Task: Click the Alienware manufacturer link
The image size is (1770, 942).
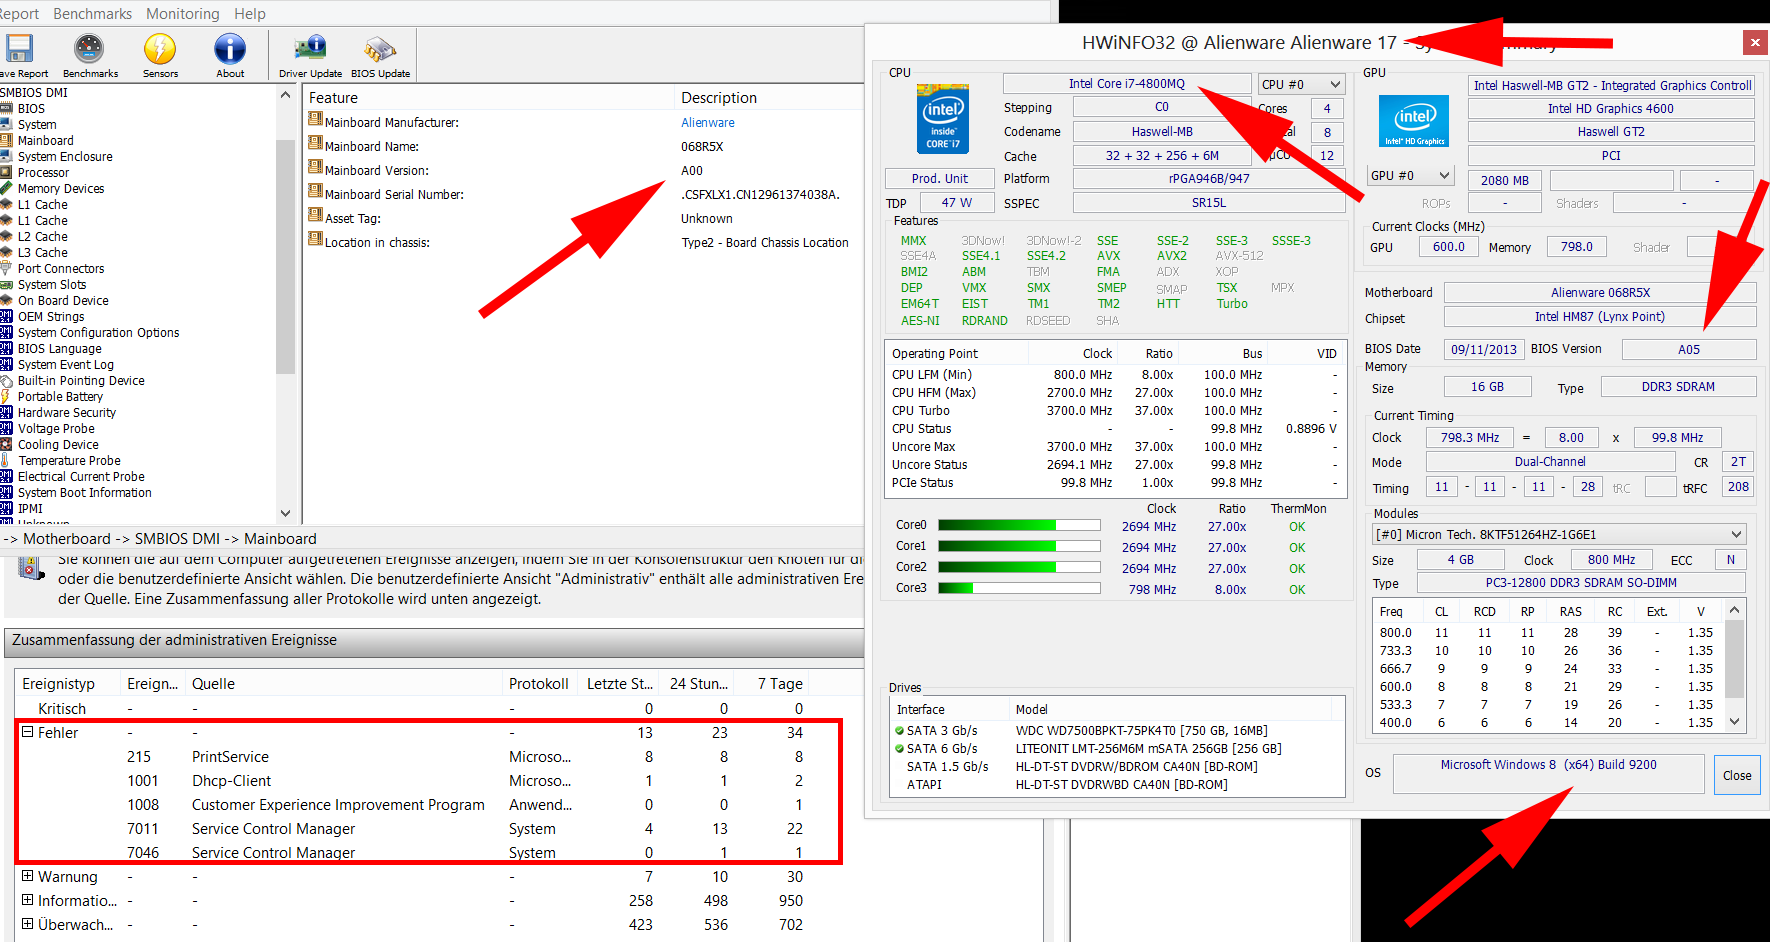Action: [708, 123]
